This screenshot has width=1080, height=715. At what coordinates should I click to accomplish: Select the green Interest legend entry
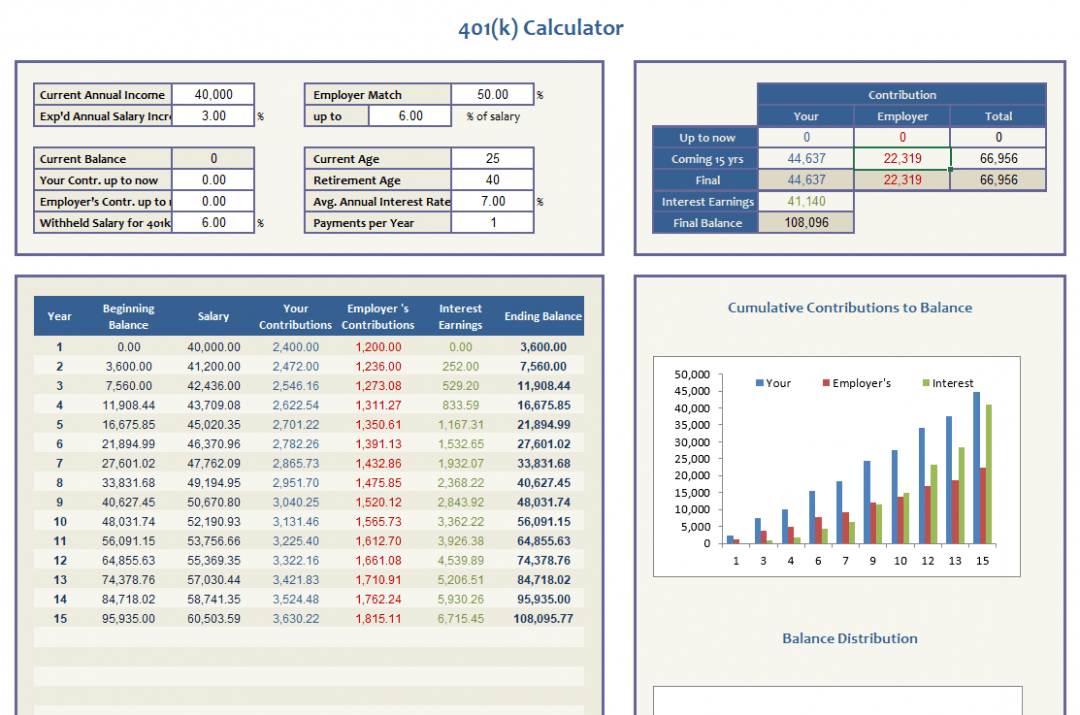coord(948,383)
